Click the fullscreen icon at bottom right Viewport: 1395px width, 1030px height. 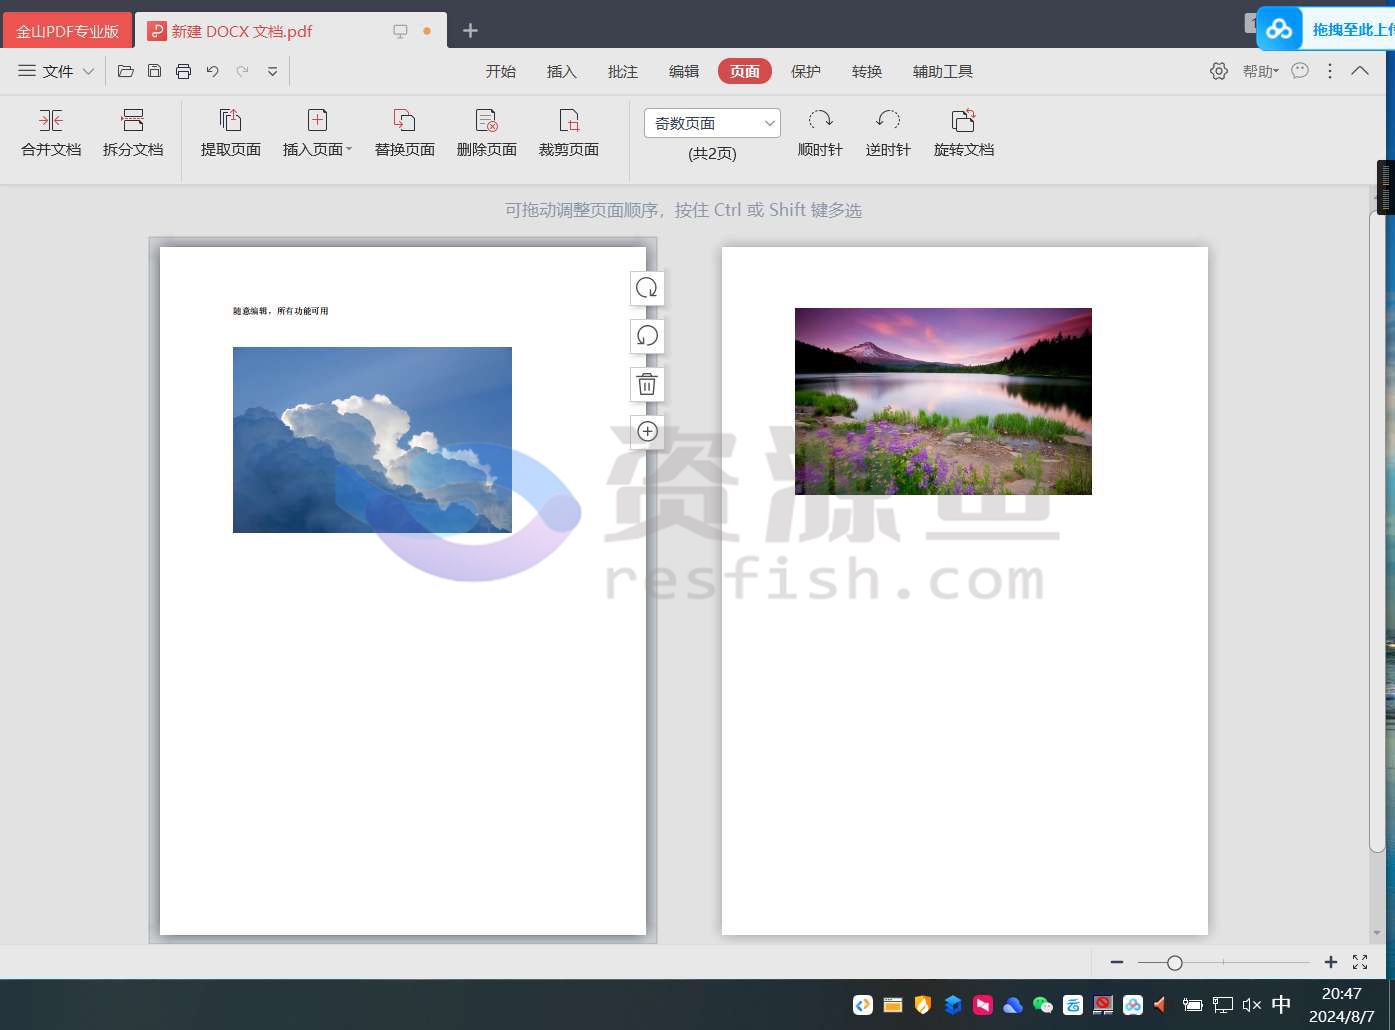[1360, 962]
